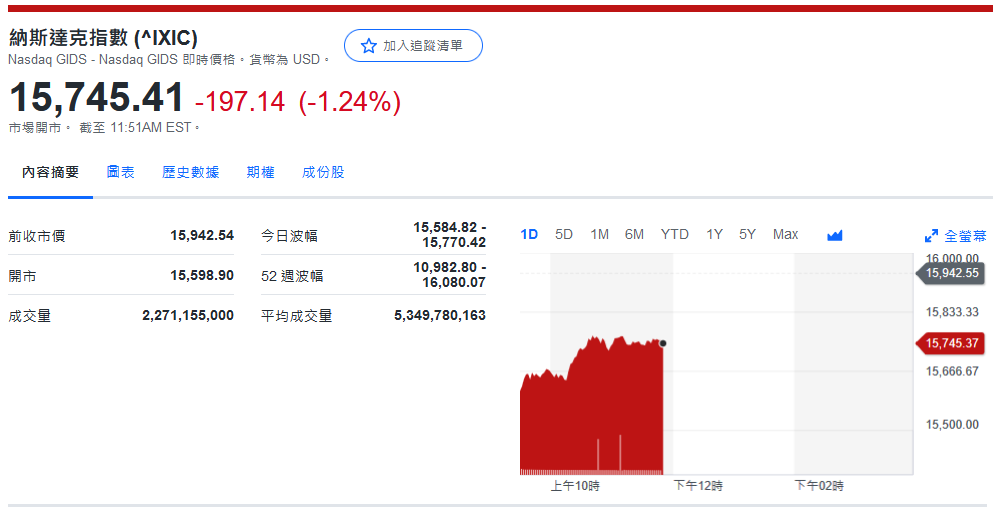This screenshot has width=993, height=512.
Task: Select the 5D chart range
Action: point(564,234)
